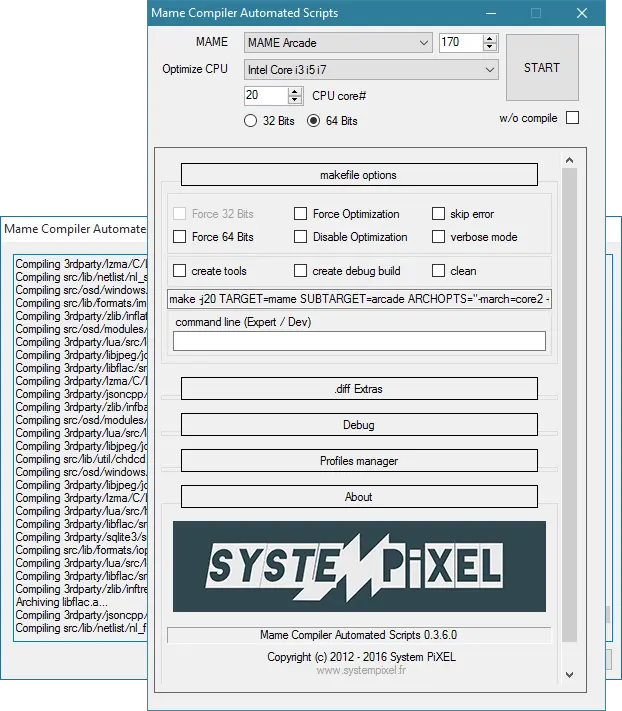Click the command line (Expert / Dev) field
Screen dimensions: 622x711
pos(359,341)
